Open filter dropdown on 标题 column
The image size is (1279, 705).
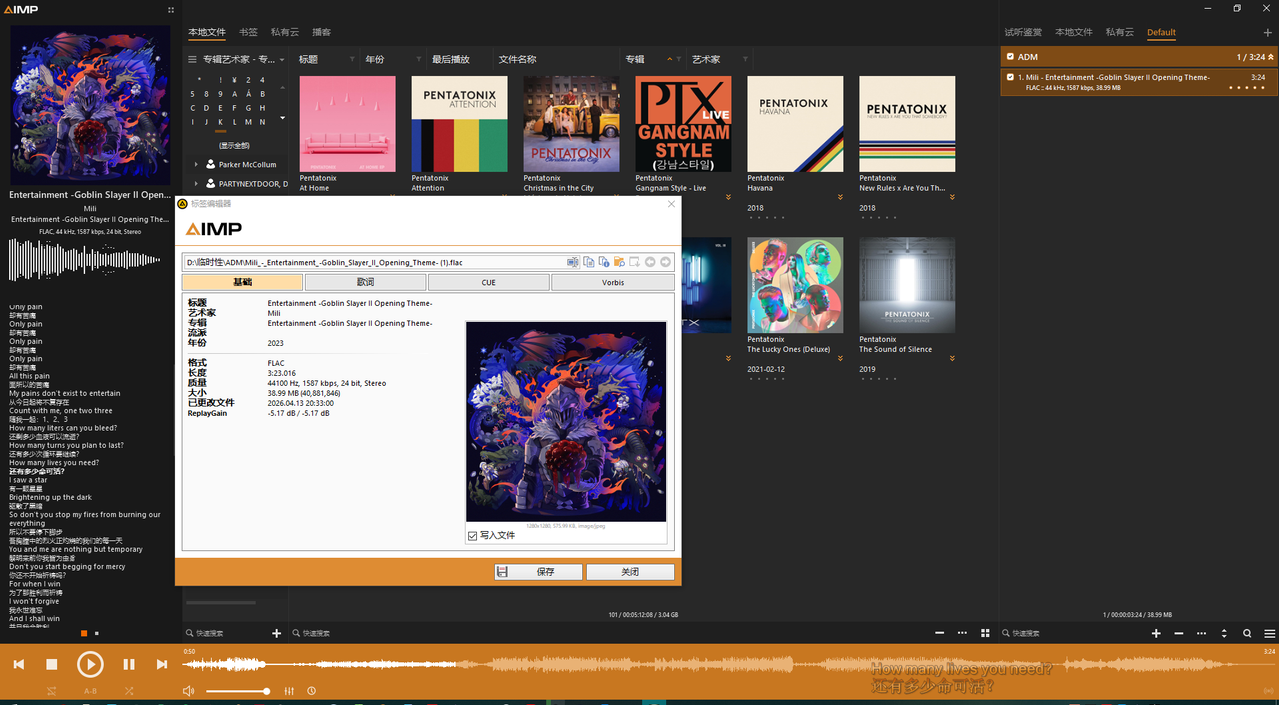coord(352,60)
